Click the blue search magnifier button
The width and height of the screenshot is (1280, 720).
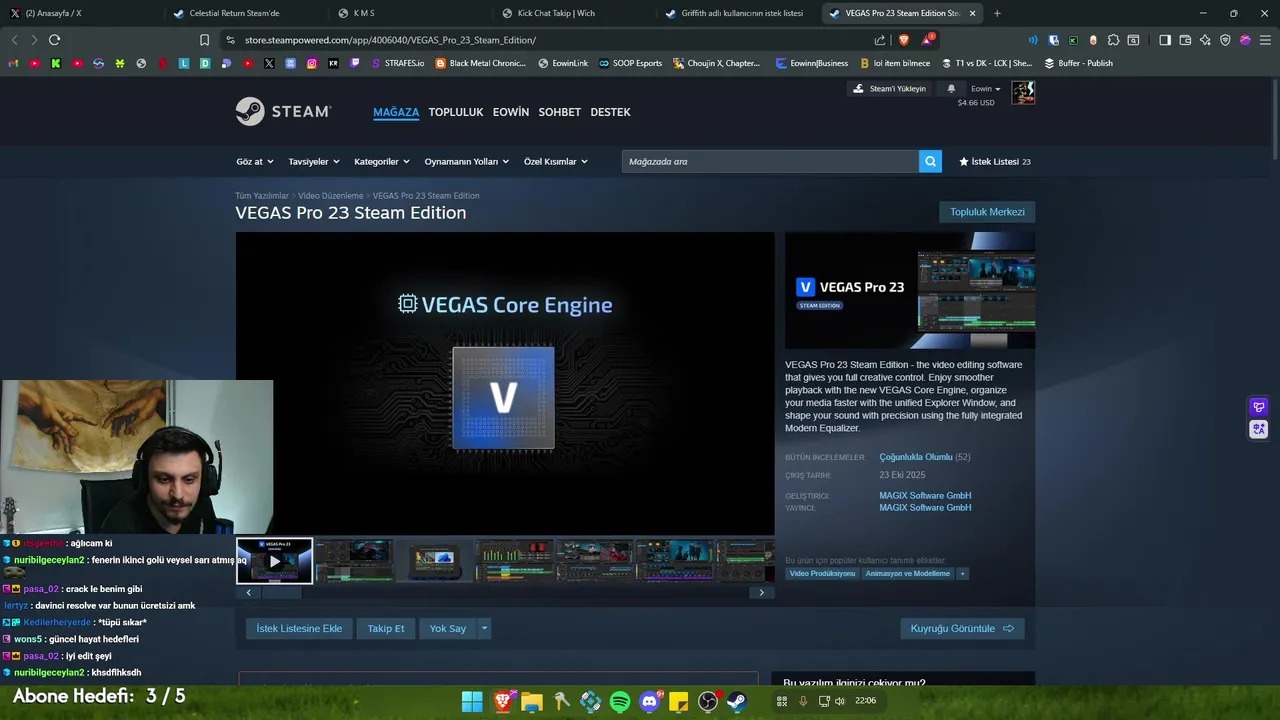930,161
